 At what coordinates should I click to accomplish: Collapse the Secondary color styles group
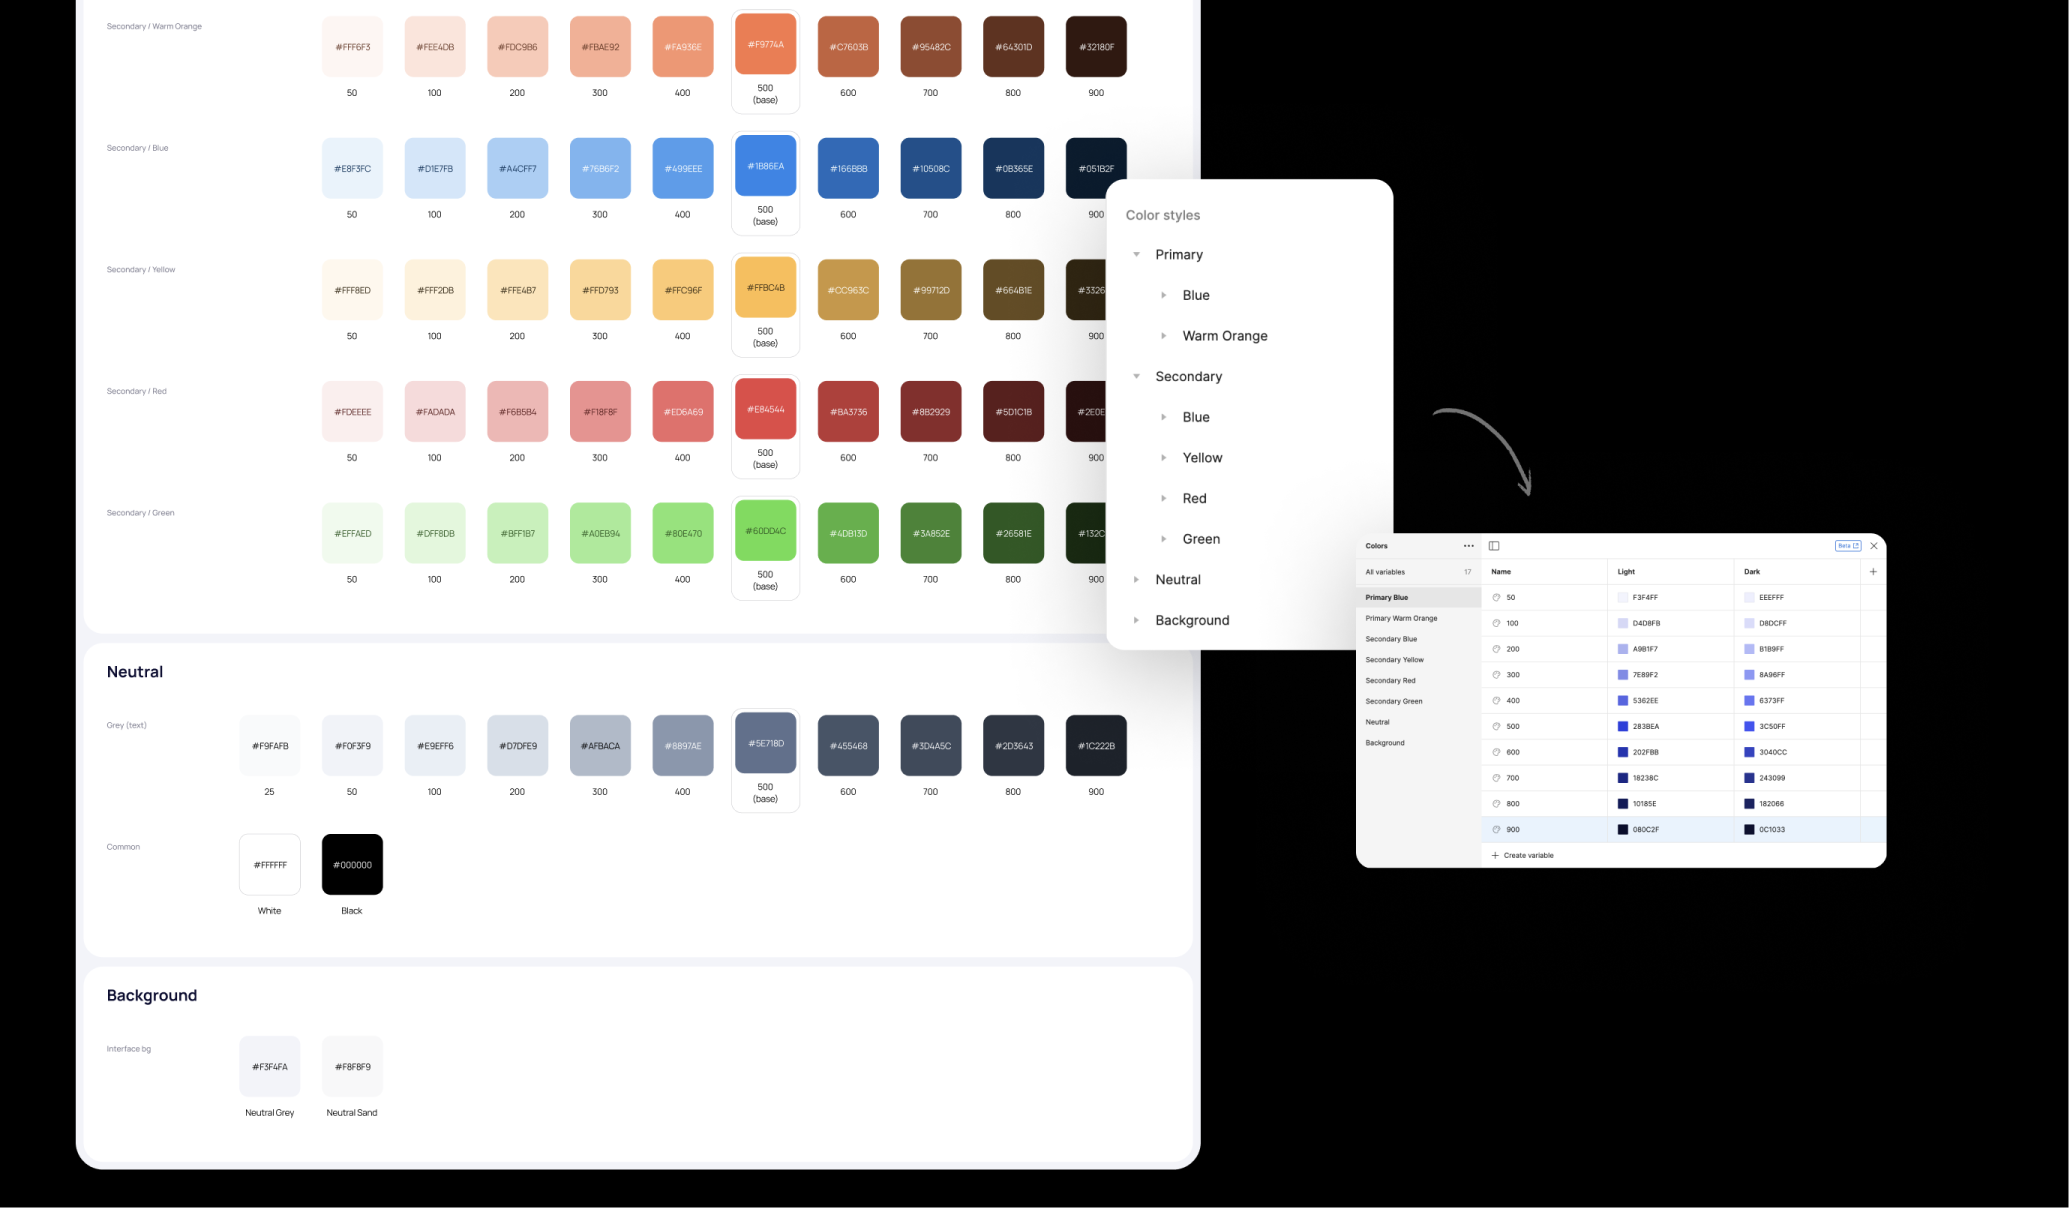(x=1136, y=377)
